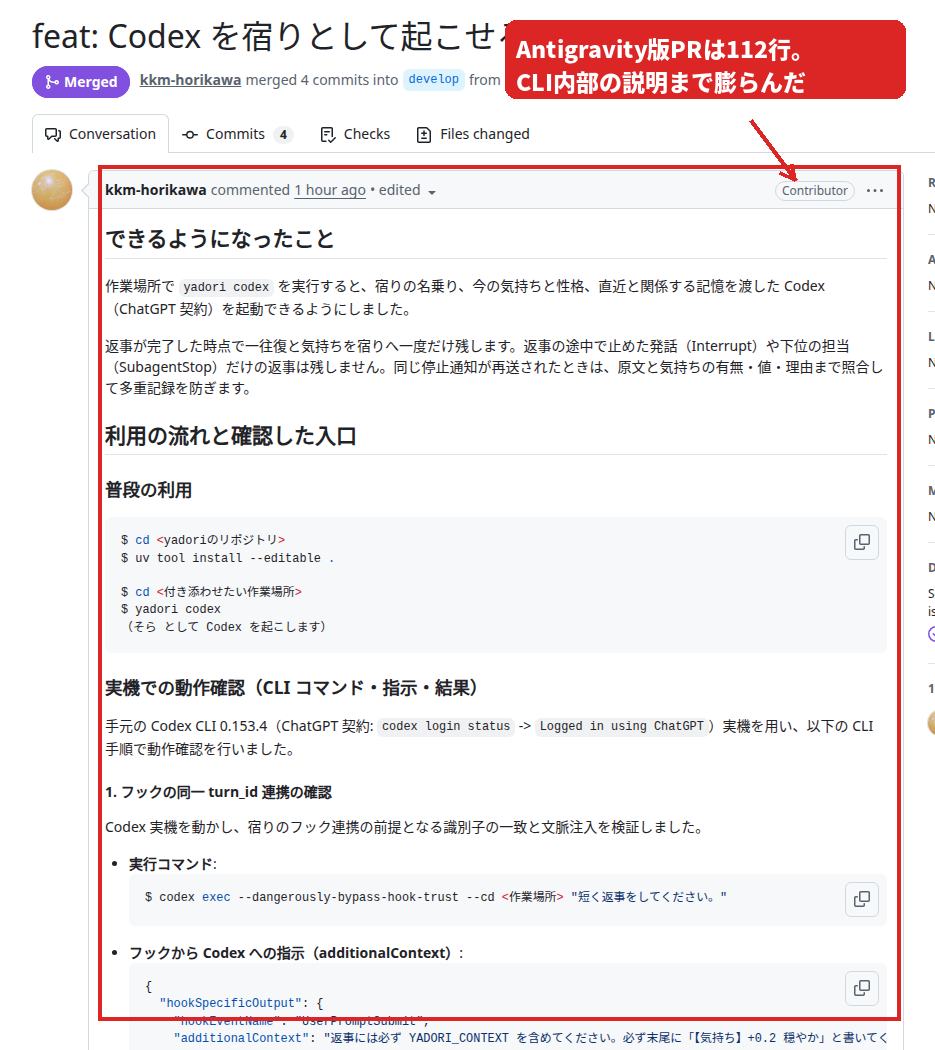Copy the yadori install code block
The height and width of the screenshot is (1050, 935).
point(862,542)
